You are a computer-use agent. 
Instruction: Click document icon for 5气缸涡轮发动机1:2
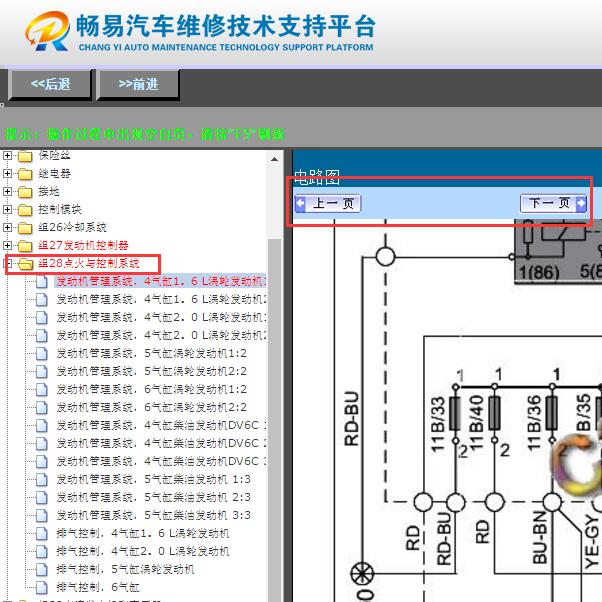pos(41,354)
